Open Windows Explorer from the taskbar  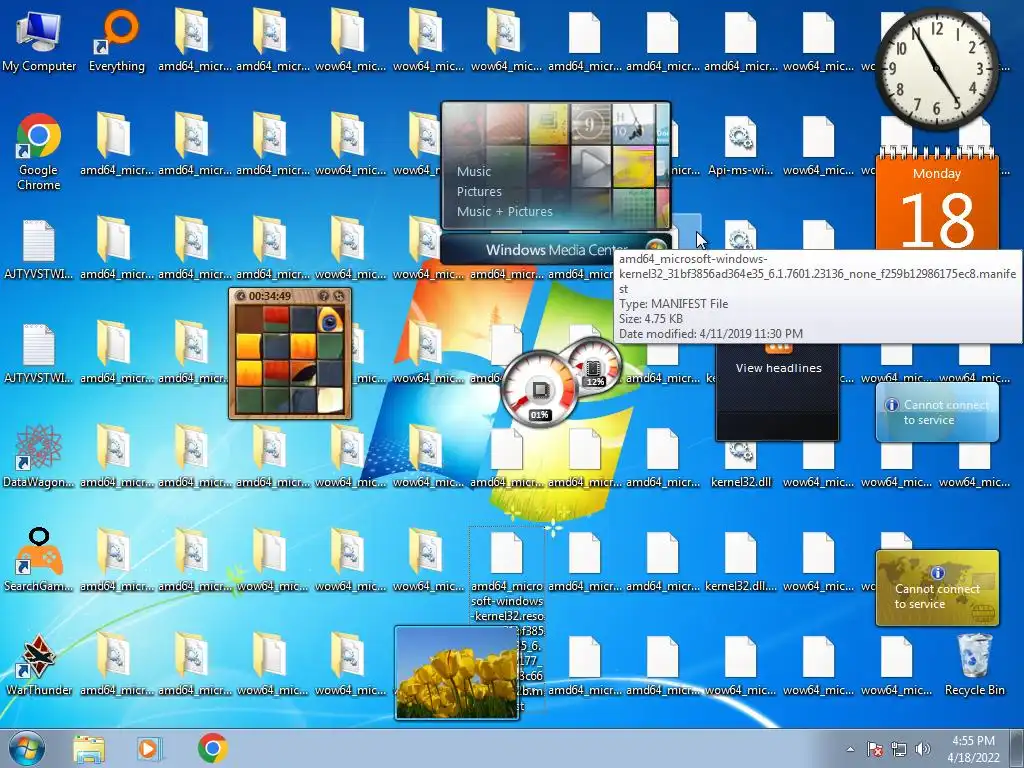coord(89,748)
